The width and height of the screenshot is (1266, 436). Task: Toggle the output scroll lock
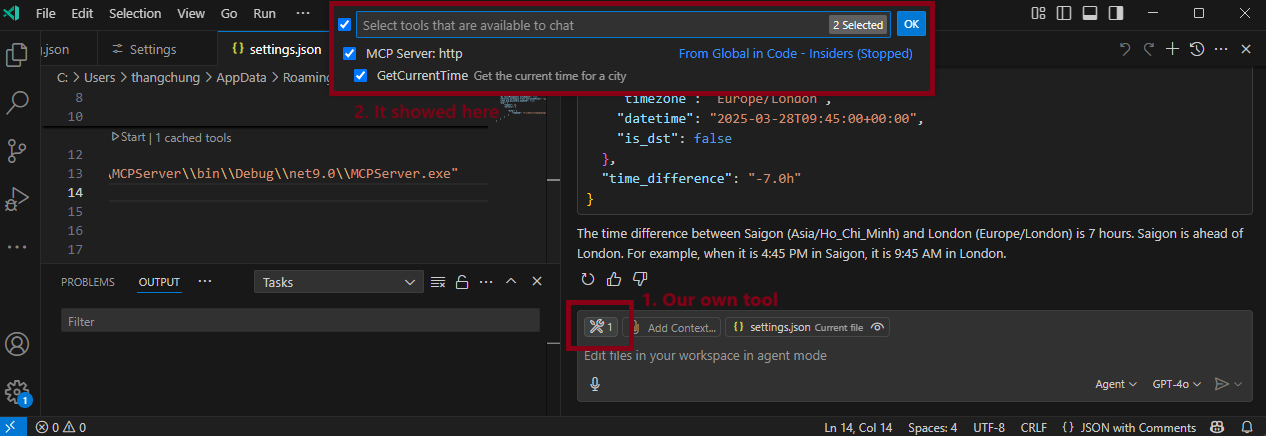(x=462, y=282)
